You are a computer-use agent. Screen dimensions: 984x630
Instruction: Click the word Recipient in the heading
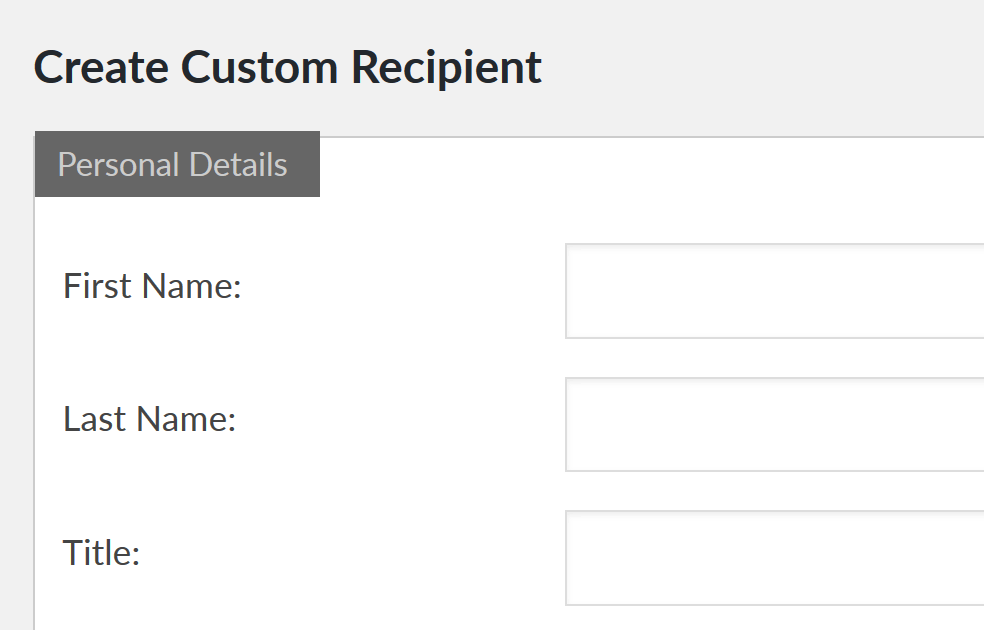click(x=446, y=68)
